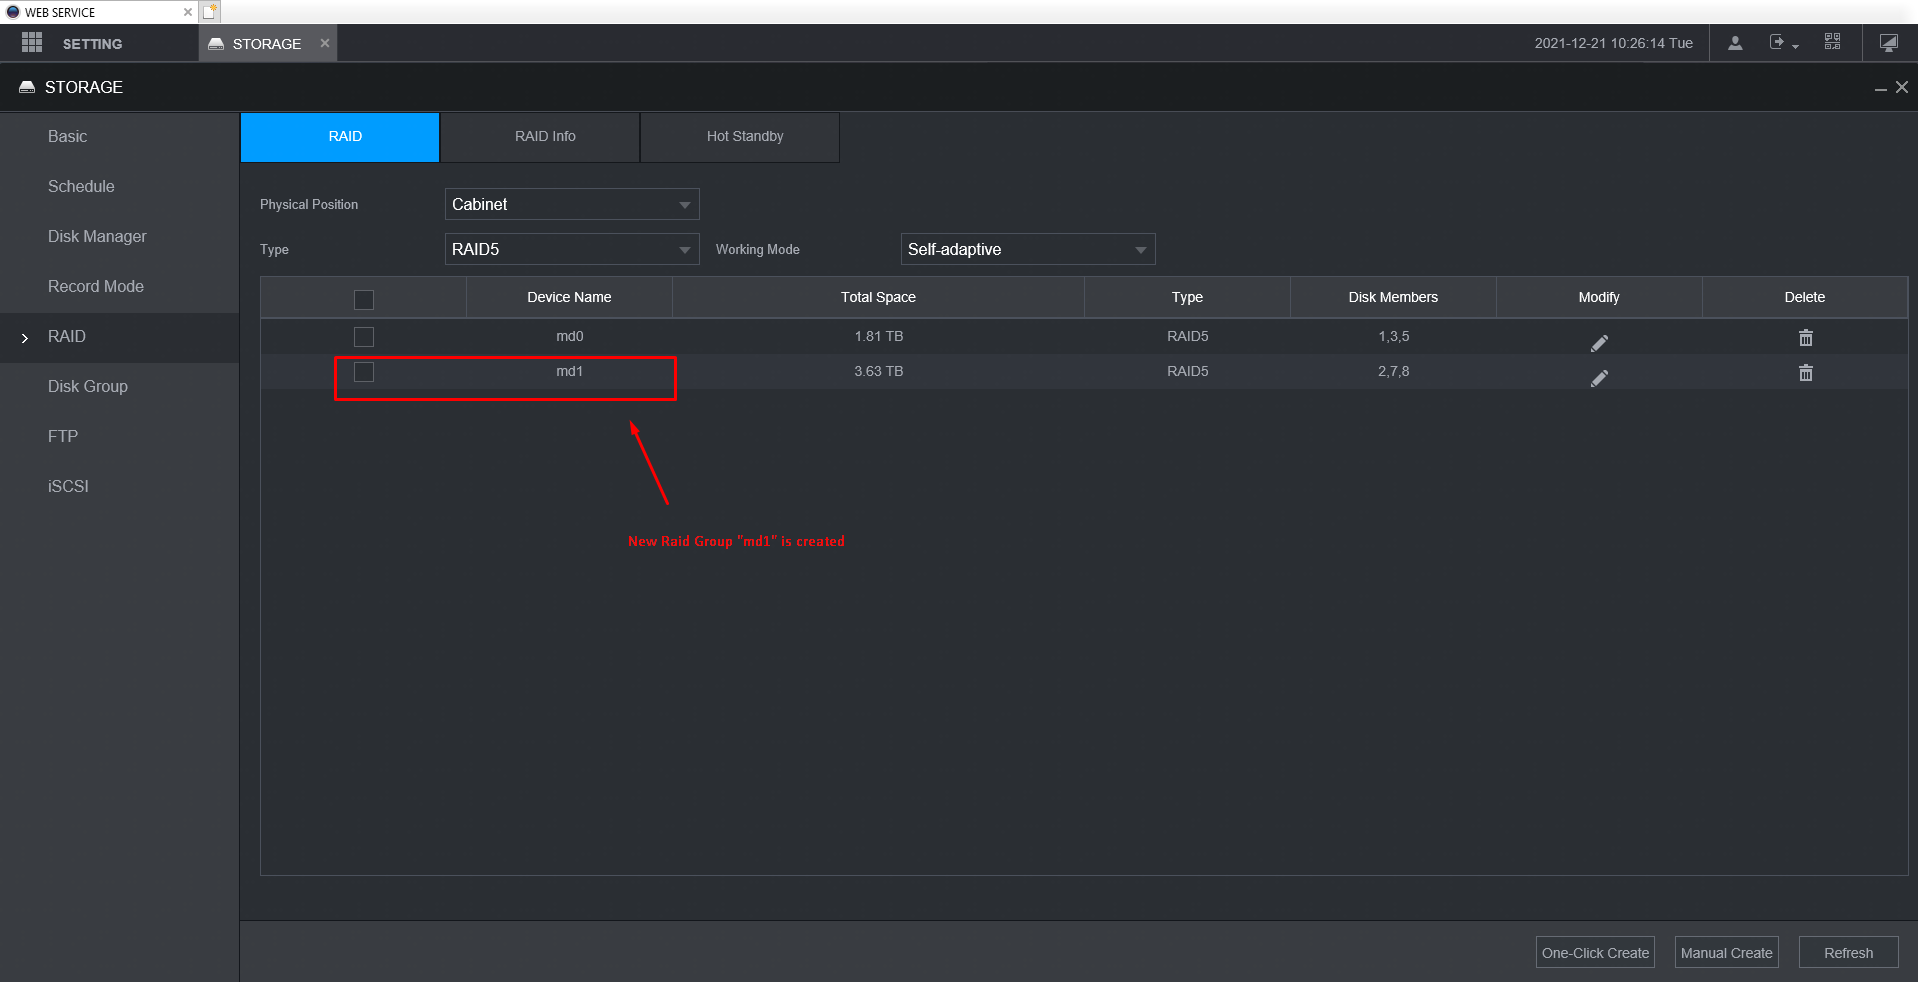Image resolution: width=1918 pixels, height=982 pixels.
Task: Toggle the select-all checkbox in table header
Action: [x=364, y=300]
